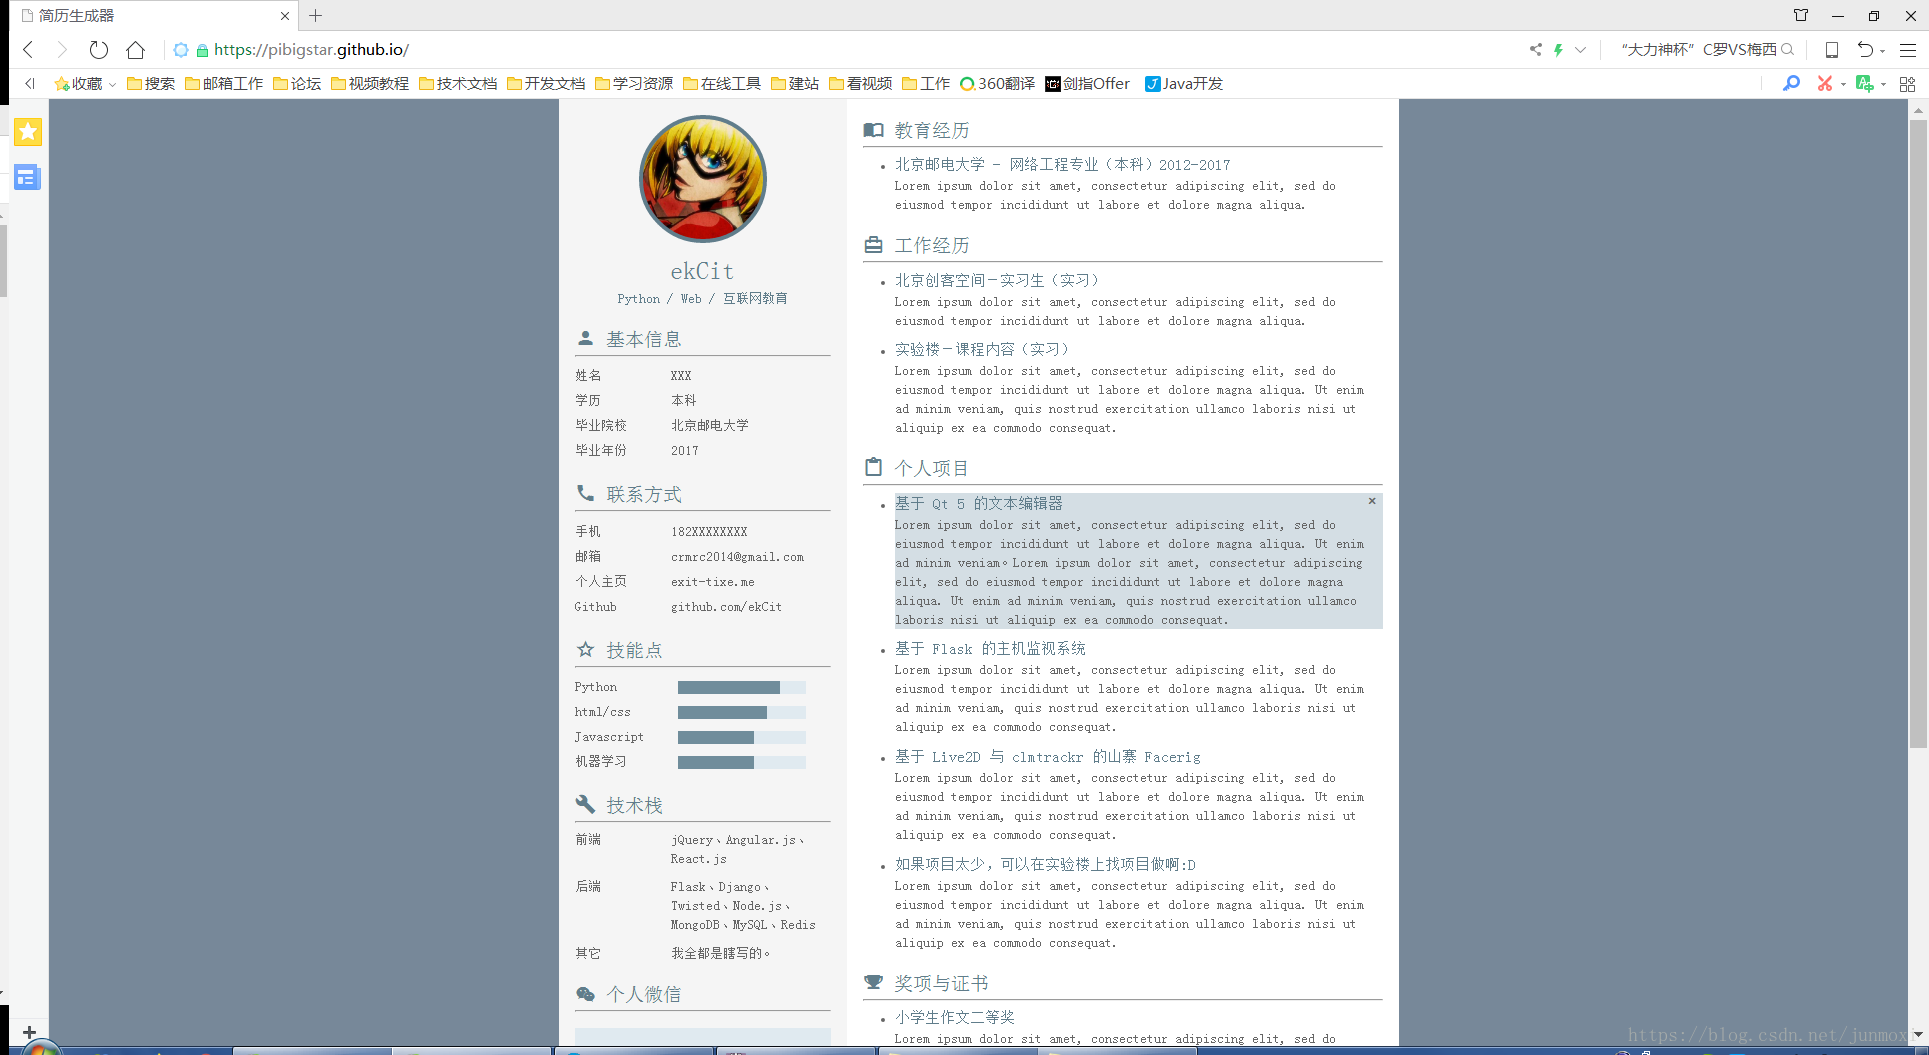Screen dimensions: 1929x1055
Task: Open the address bar dropdown arrow
Action: [1580, 50]
